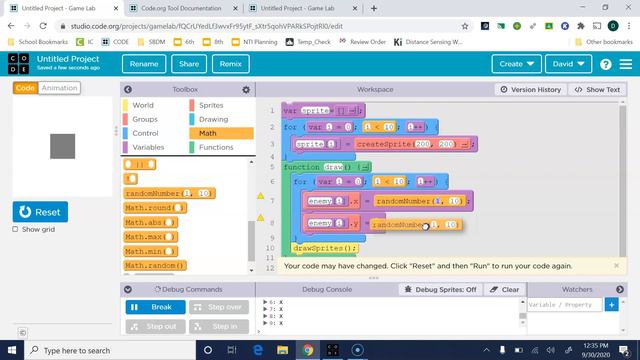Viewport: 640px width, 360px height.
Task: Open the hamburger menu
Action: click(x=626, y=64)
